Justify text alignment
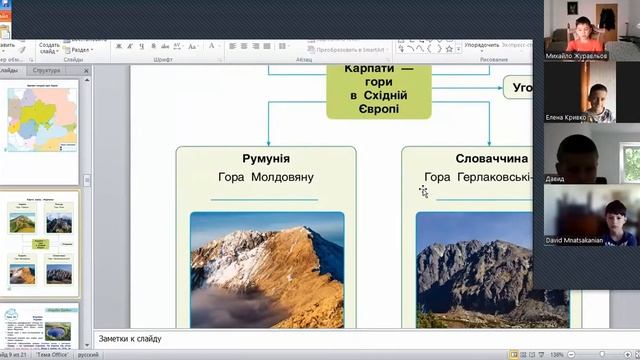Screen dimensions: 640x360 click(x=267, y=47)
